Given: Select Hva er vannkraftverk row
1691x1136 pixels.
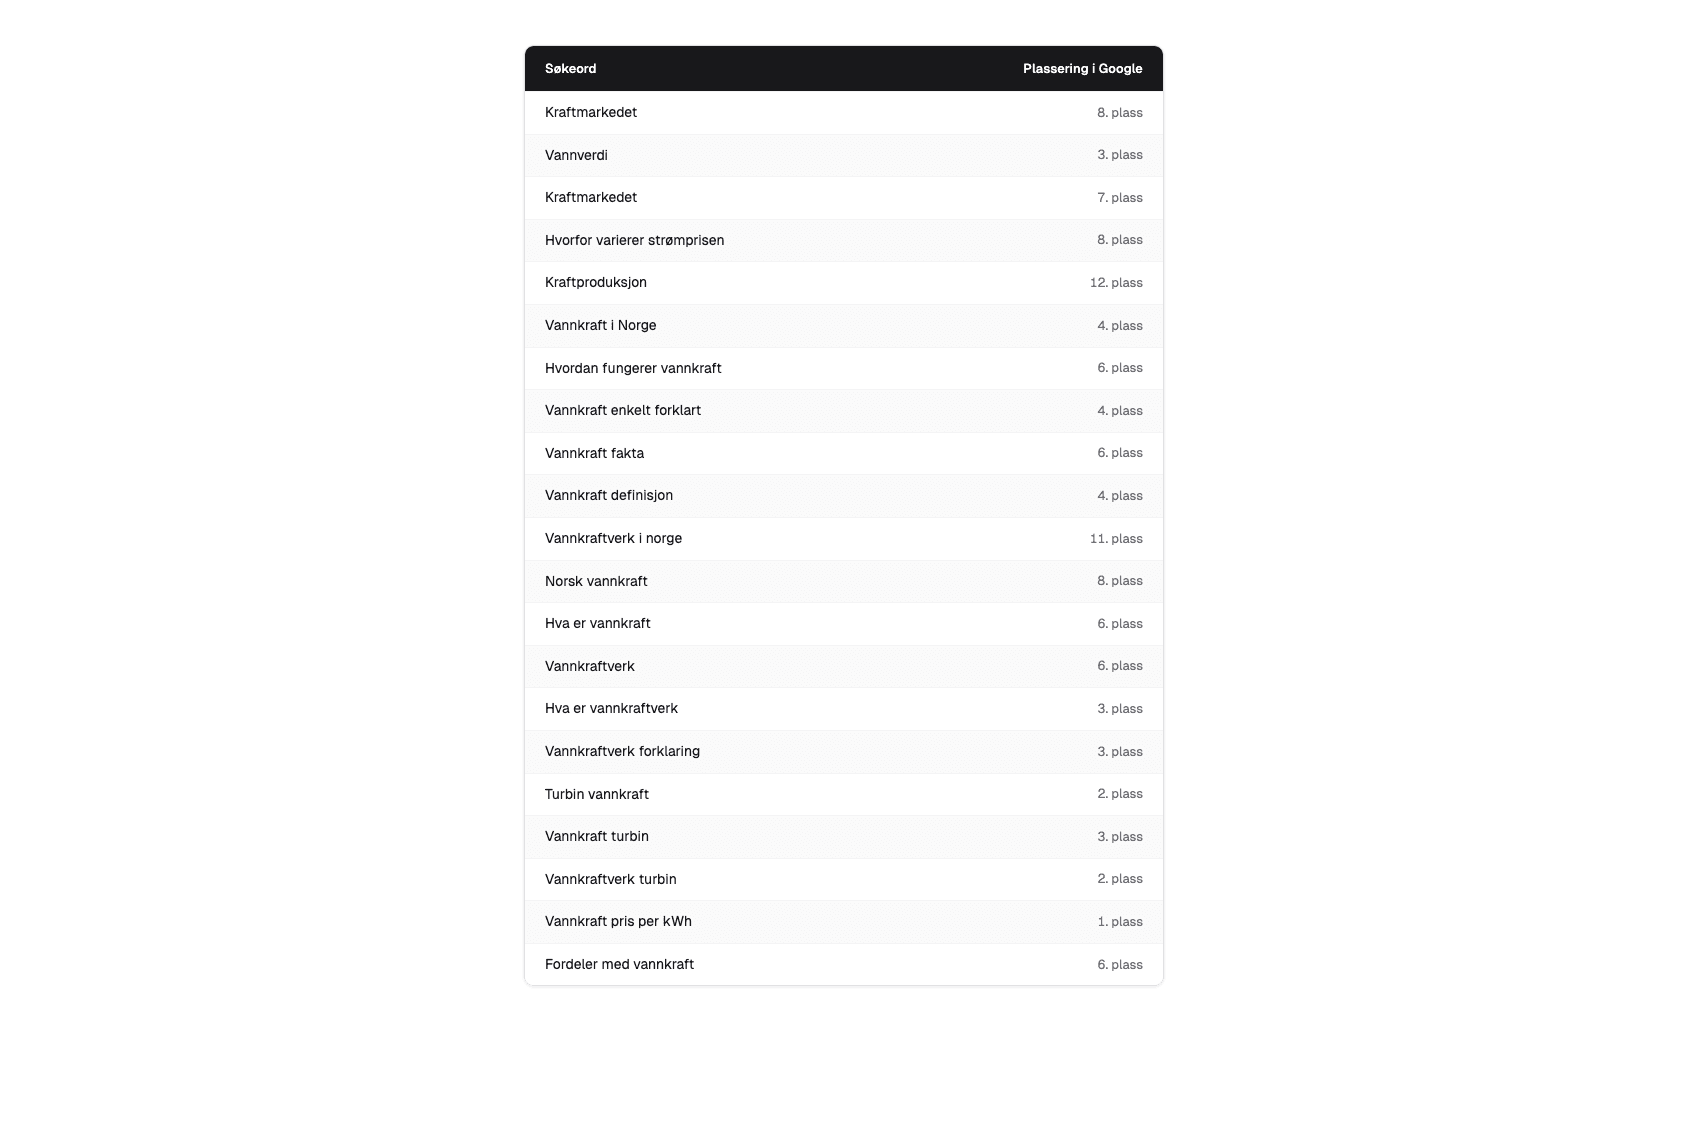Looking at the screenshot, I should click(844, 709).
